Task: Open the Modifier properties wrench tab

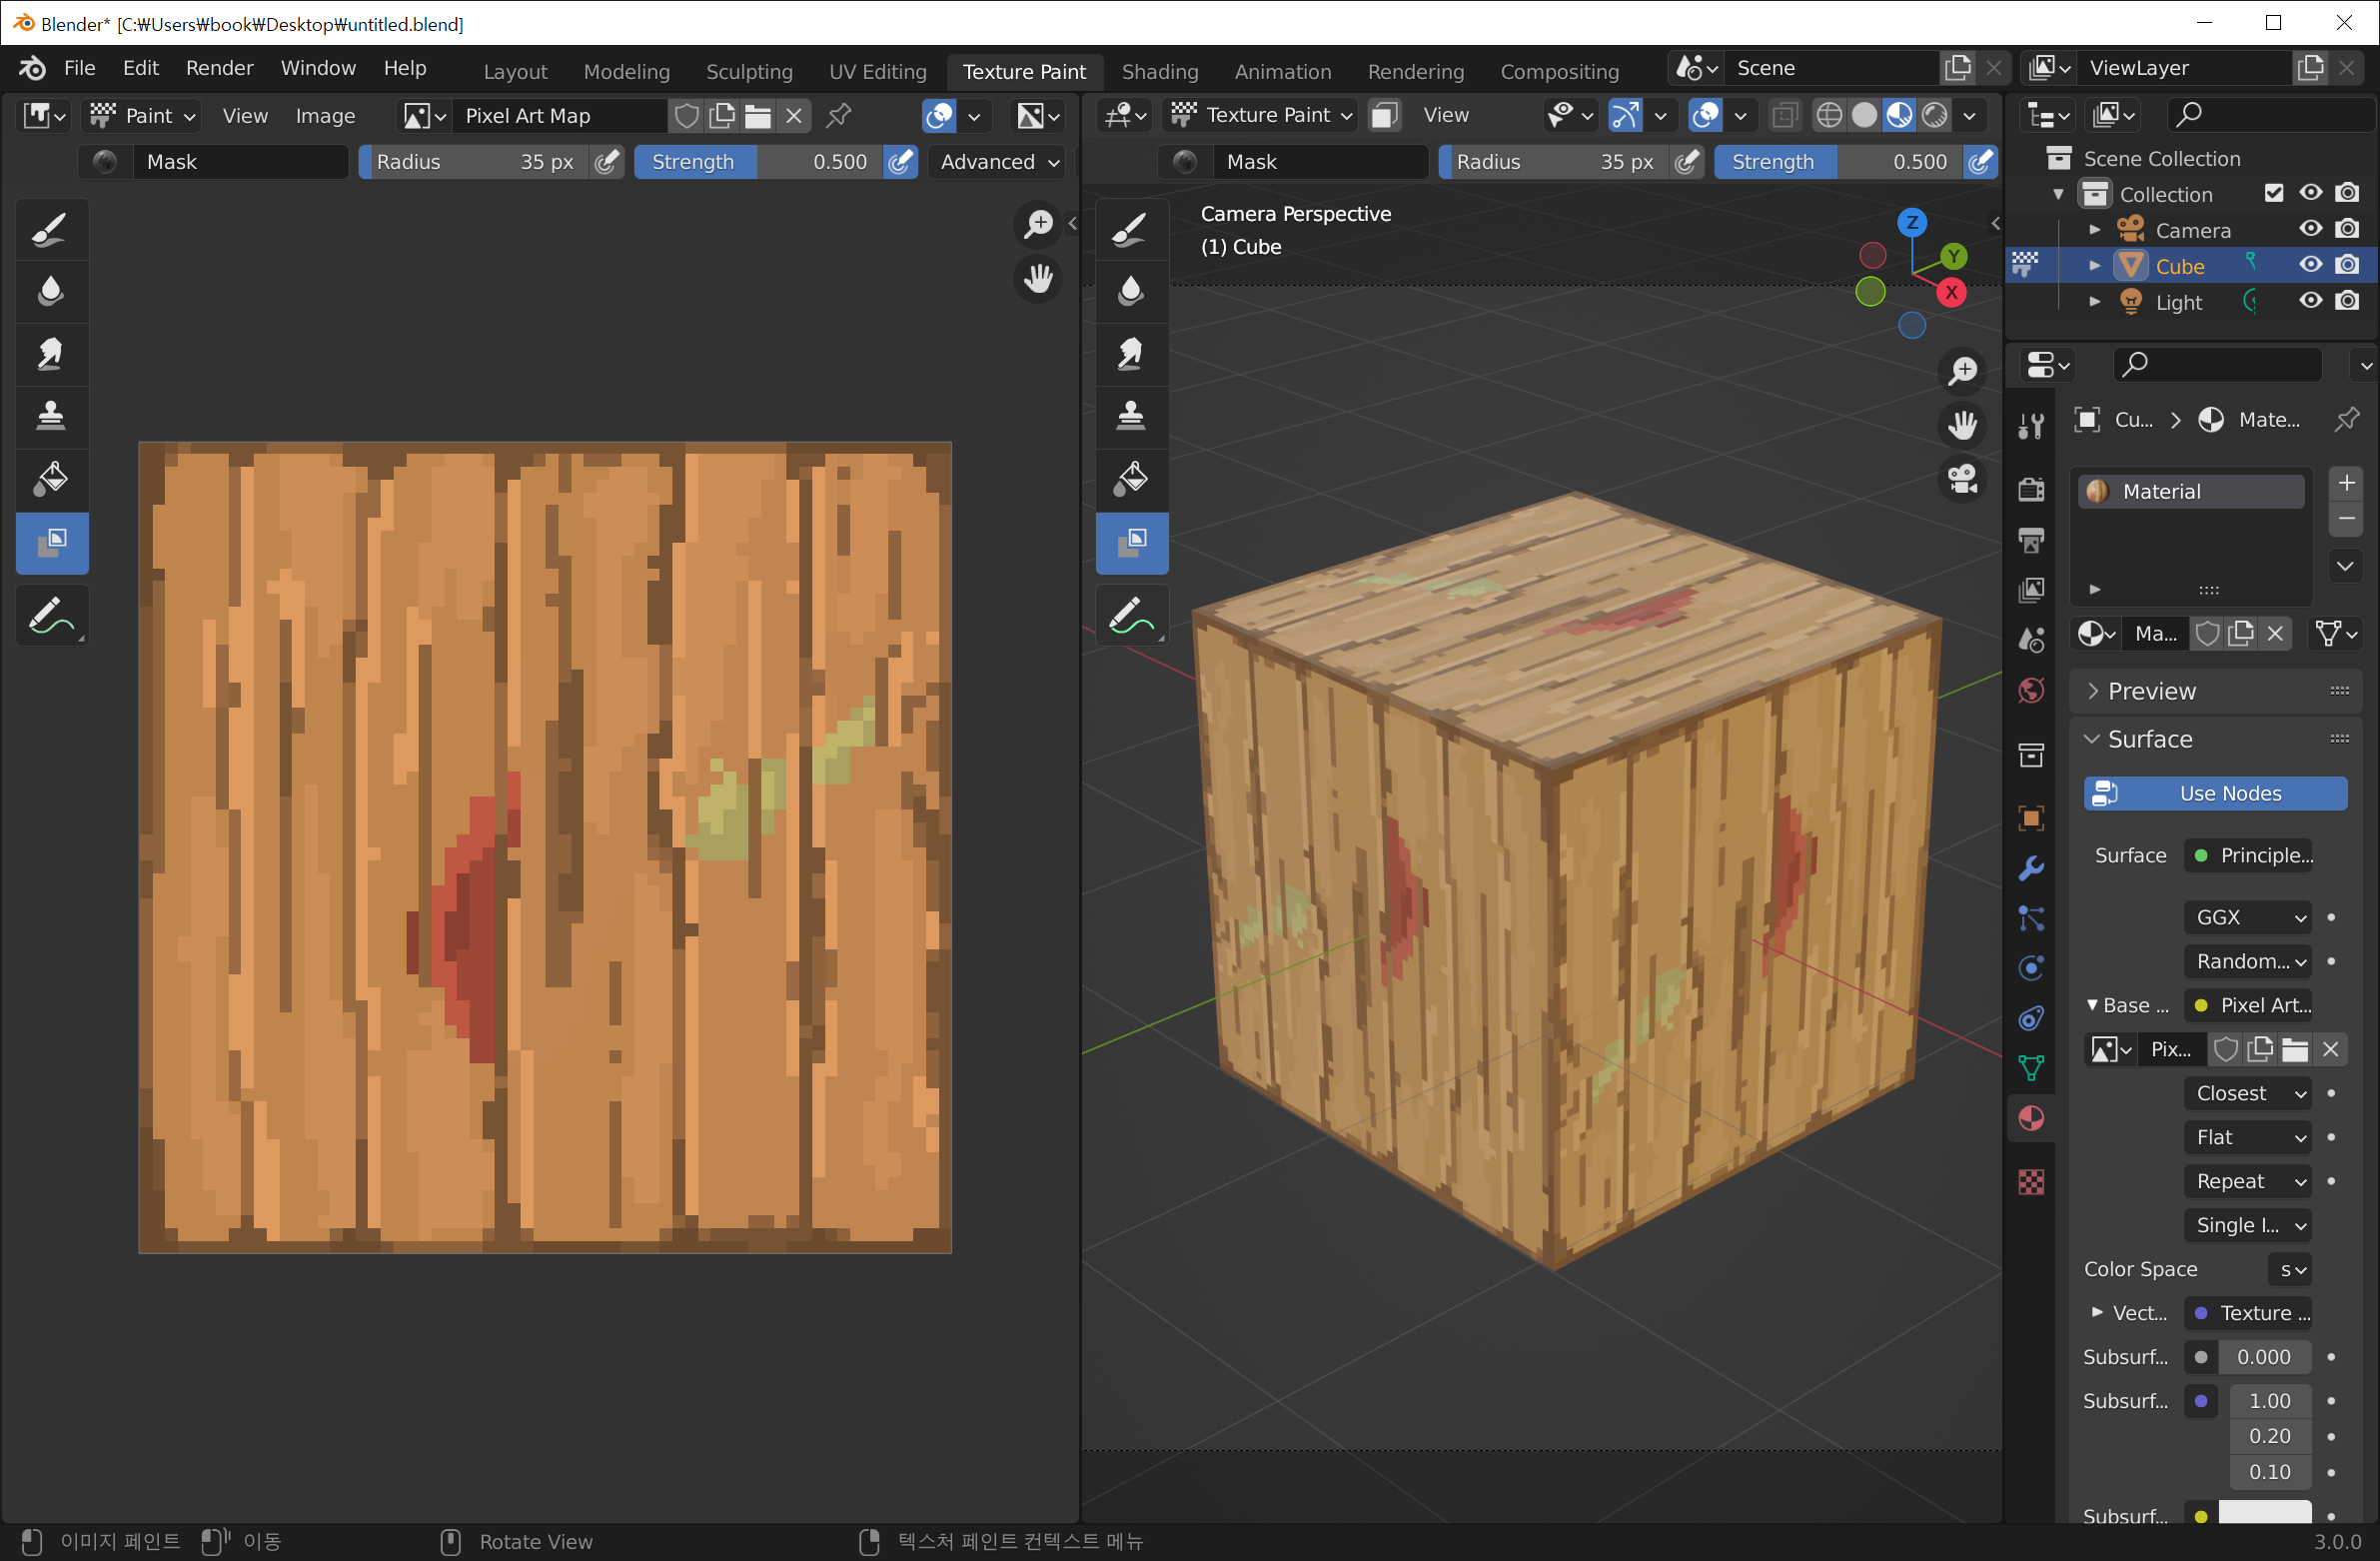Action: (2031, 868)
